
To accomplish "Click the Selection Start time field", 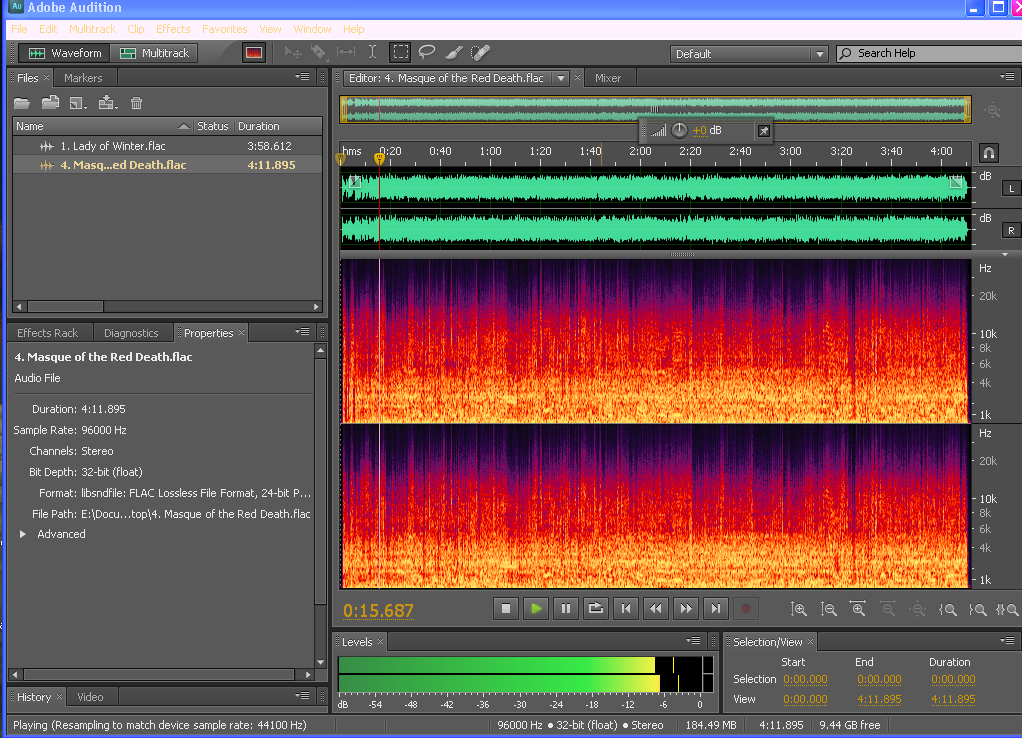I will pyautogui.click(x=805, y=679).
